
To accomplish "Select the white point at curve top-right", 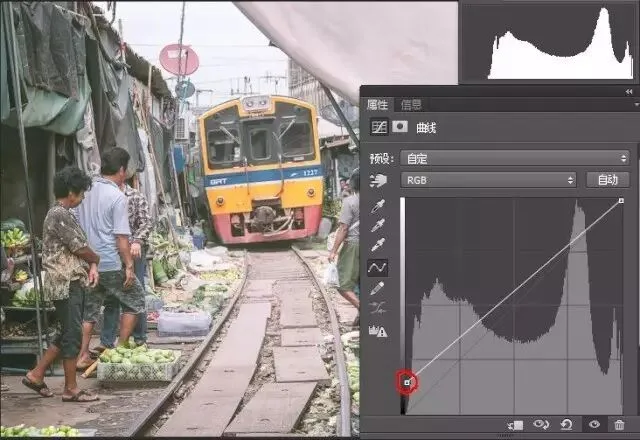I will [621, 200].
